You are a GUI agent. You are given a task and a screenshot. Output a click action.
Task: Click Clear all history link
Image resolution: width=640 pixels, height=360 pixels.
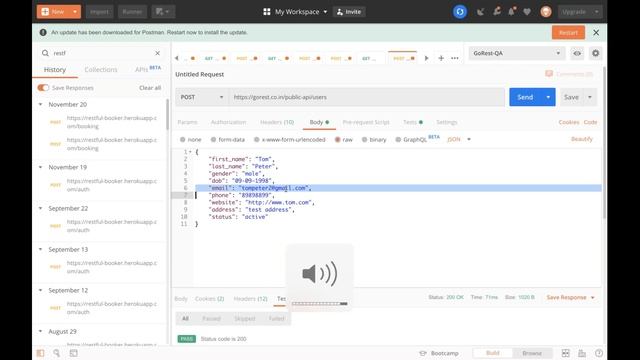tap(150, 88)
